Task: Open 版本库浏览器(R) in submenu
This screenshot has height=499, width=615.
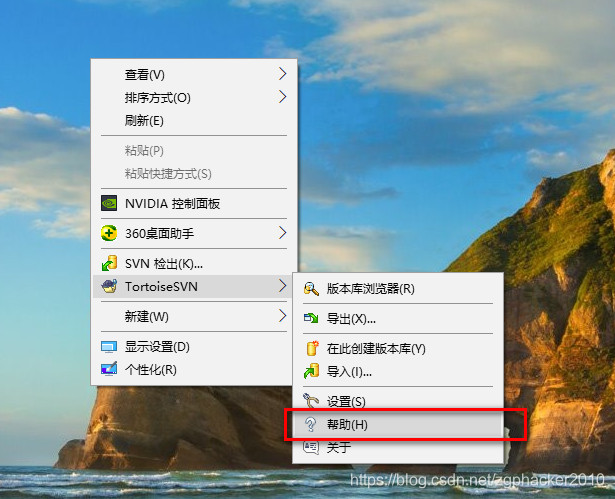Action: tap(398, 289)
